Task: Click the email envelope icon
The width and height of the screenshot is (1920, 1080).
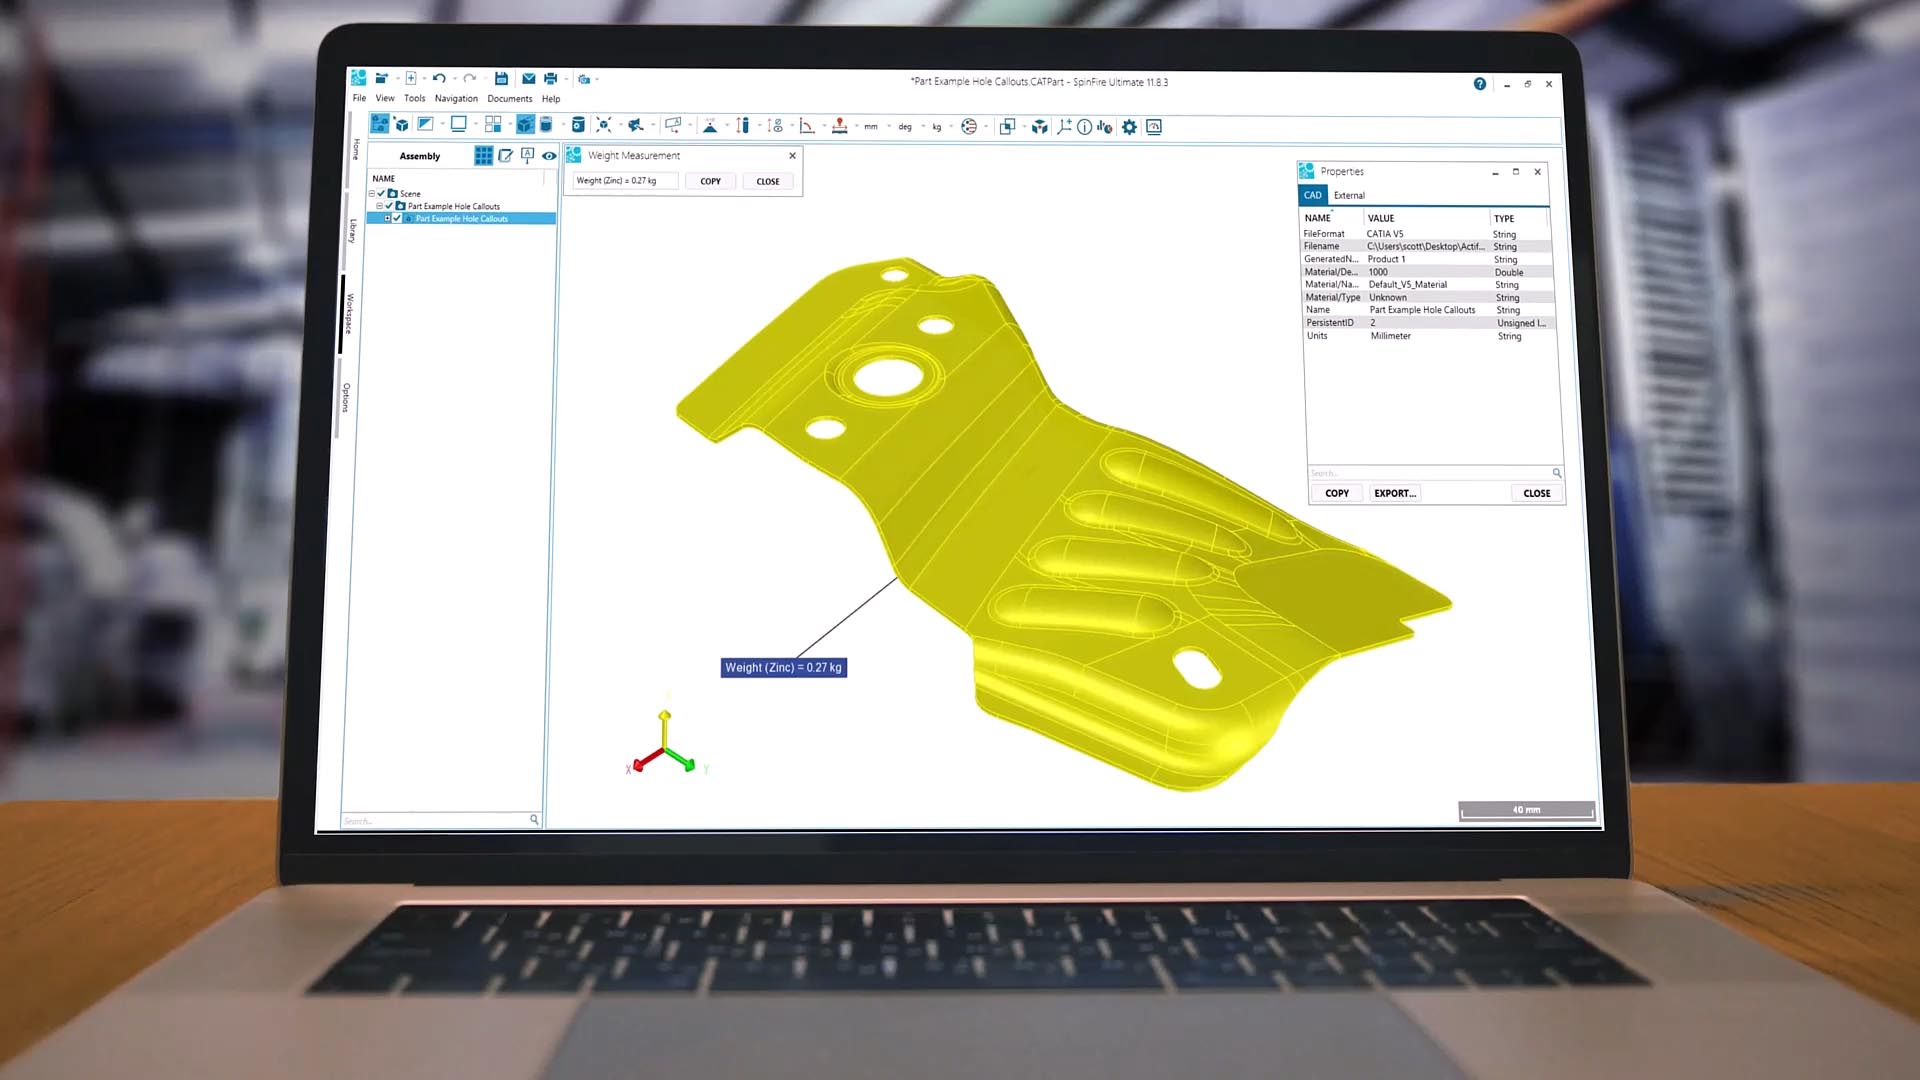Action: point(528,79)
